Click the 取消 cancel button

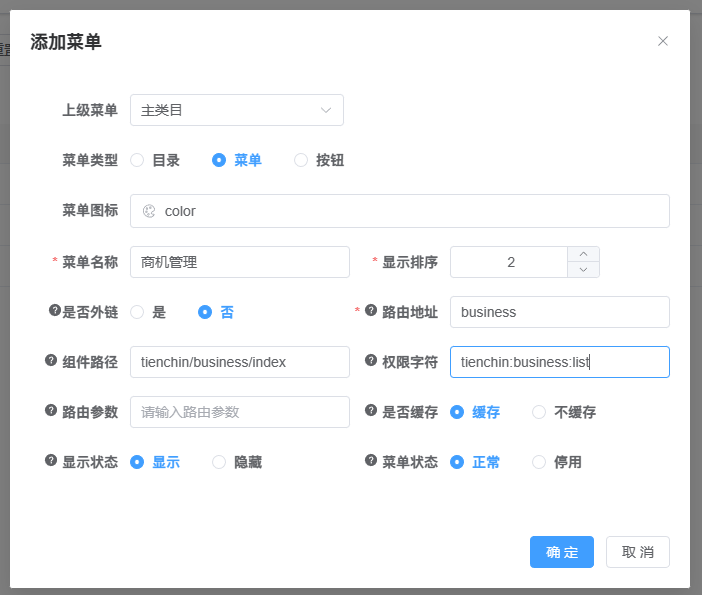638,552
